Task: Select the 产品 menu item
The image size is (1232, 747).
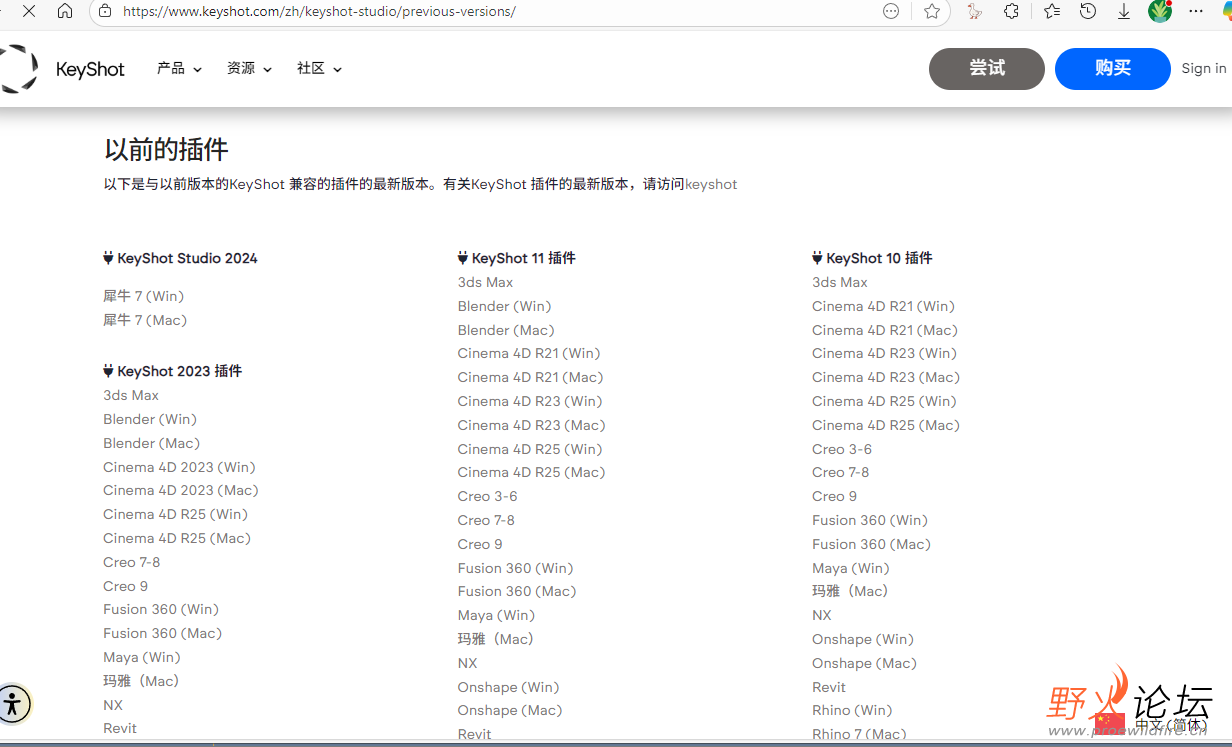Action: coord(171,69)
